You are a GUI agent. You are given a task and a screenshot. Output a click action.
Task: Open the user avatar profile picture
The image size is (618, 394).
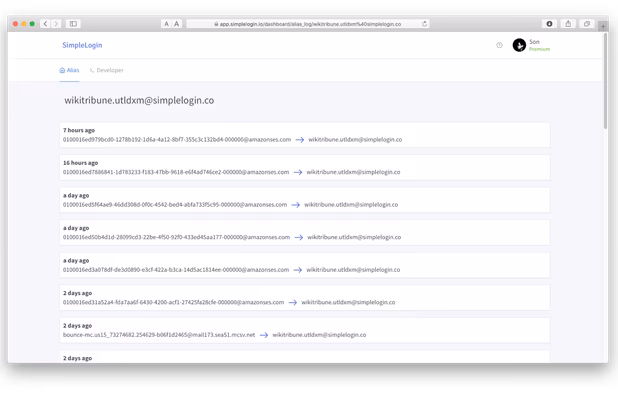coord(519,45)
